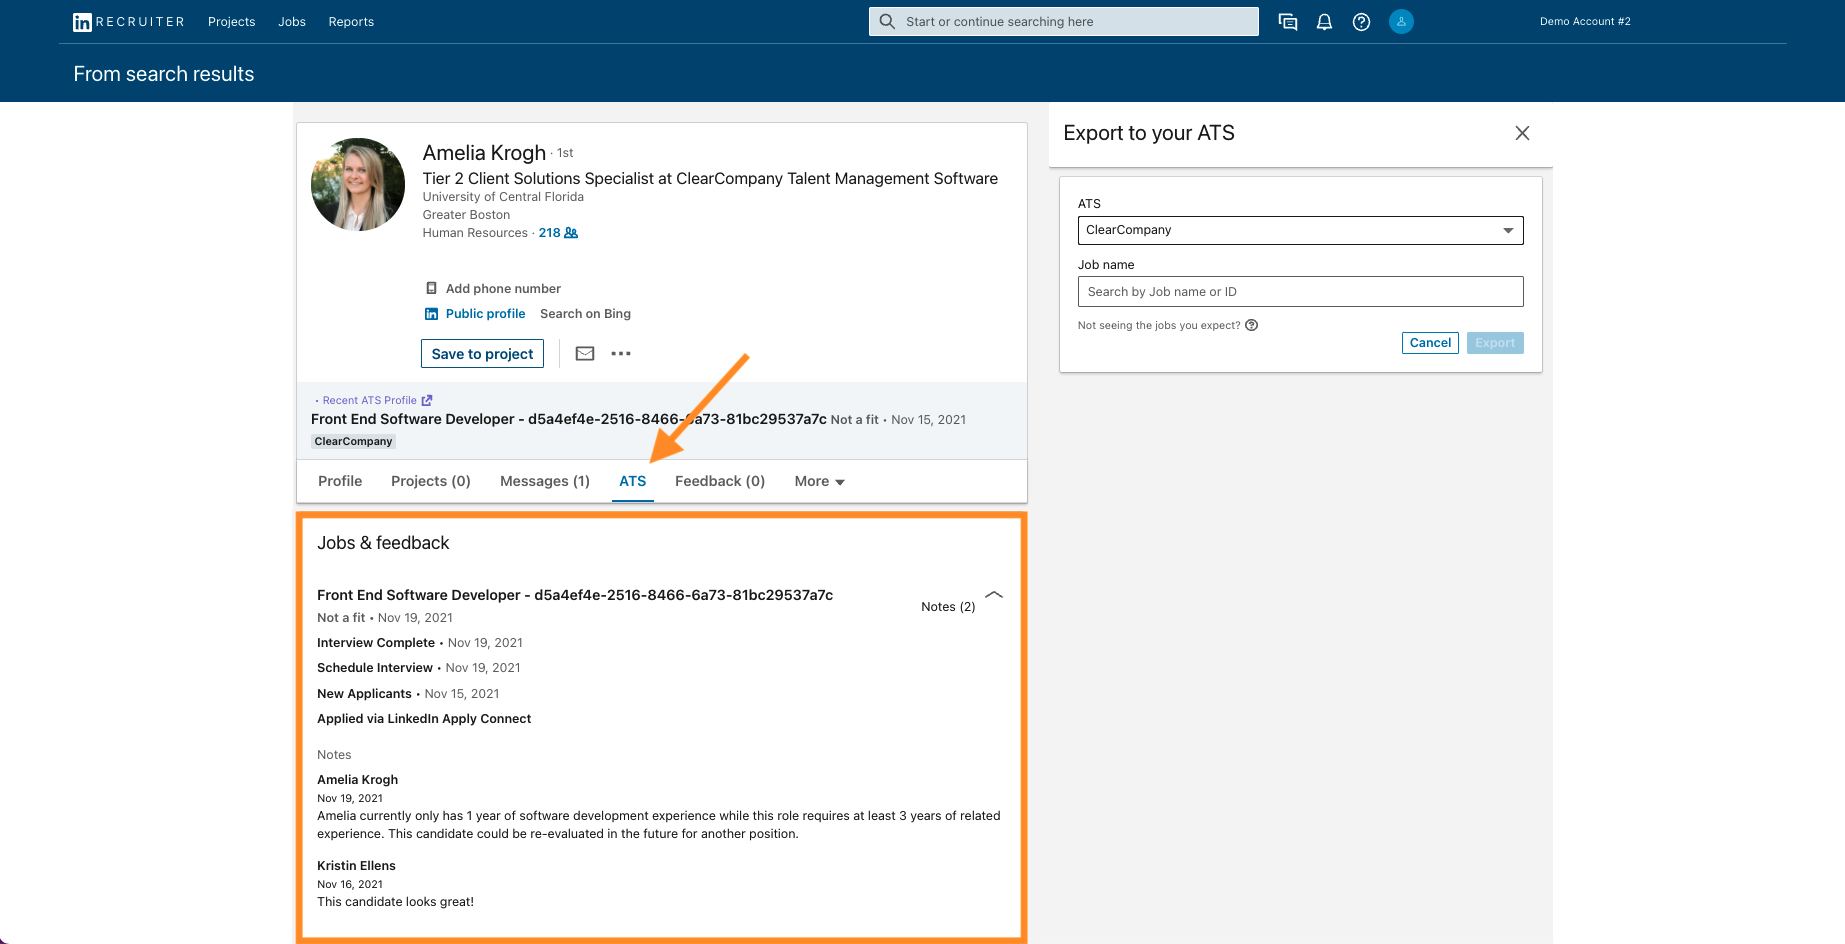Click Add phone number
Viewport: 1845px width, 944px height.
tap(503, 289)
